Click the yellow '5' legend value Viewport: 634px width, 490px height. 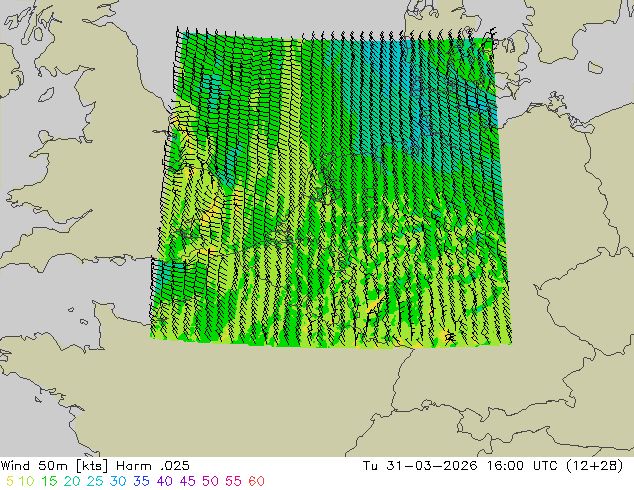coord(10,481)
